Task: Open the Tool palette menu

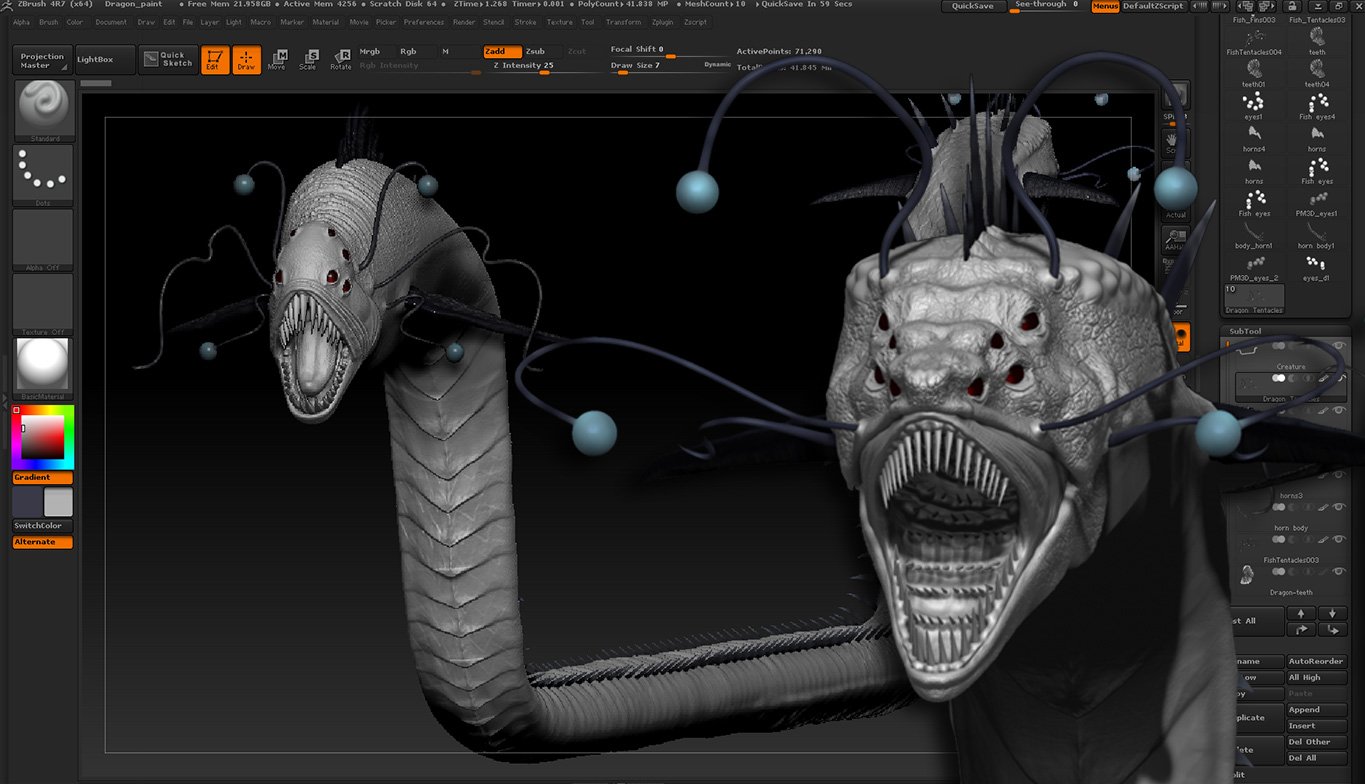Action: pyautogui.click(x=587, y=22)
